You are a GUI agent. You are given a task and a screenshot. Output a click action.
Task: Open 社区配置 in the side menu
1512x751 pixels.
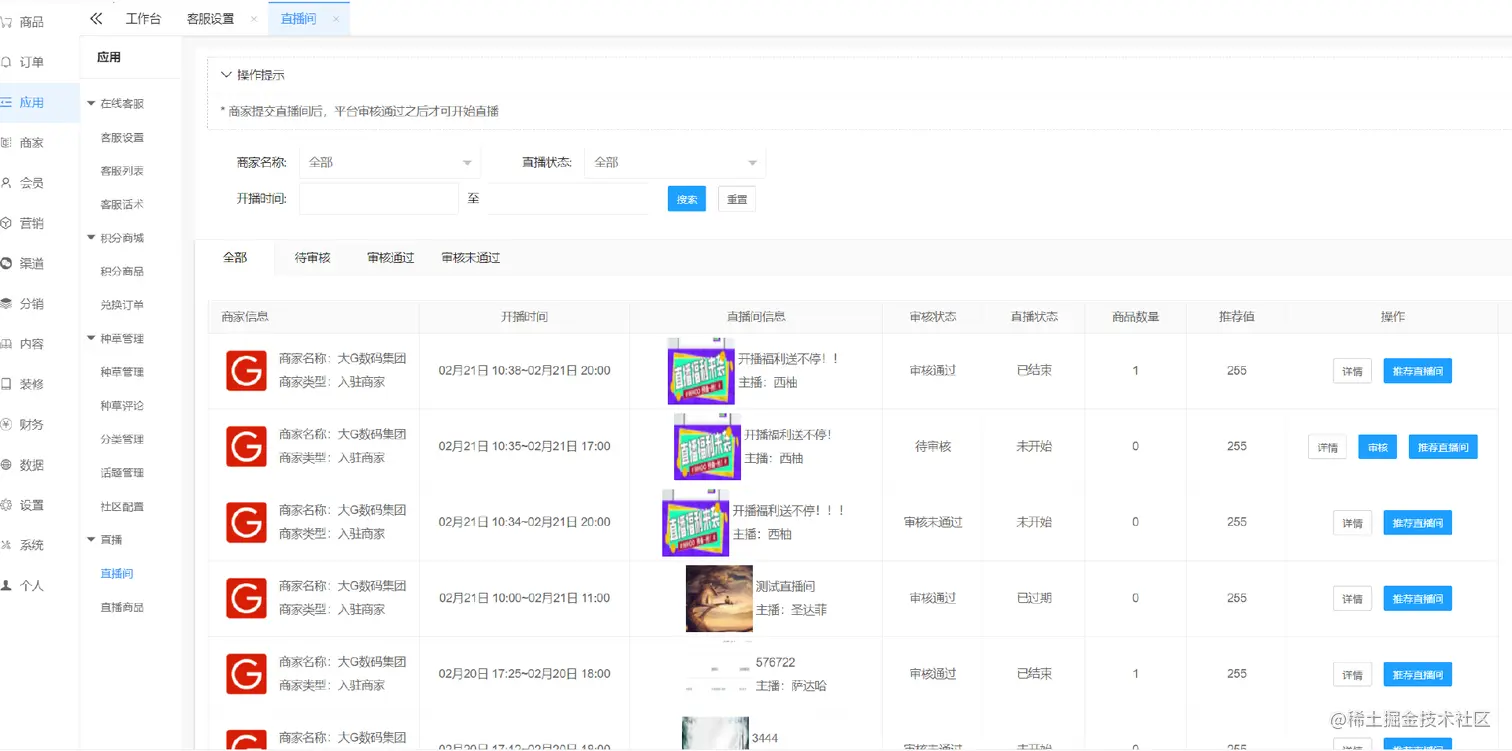pyautogui.click(x=122, y=506)
